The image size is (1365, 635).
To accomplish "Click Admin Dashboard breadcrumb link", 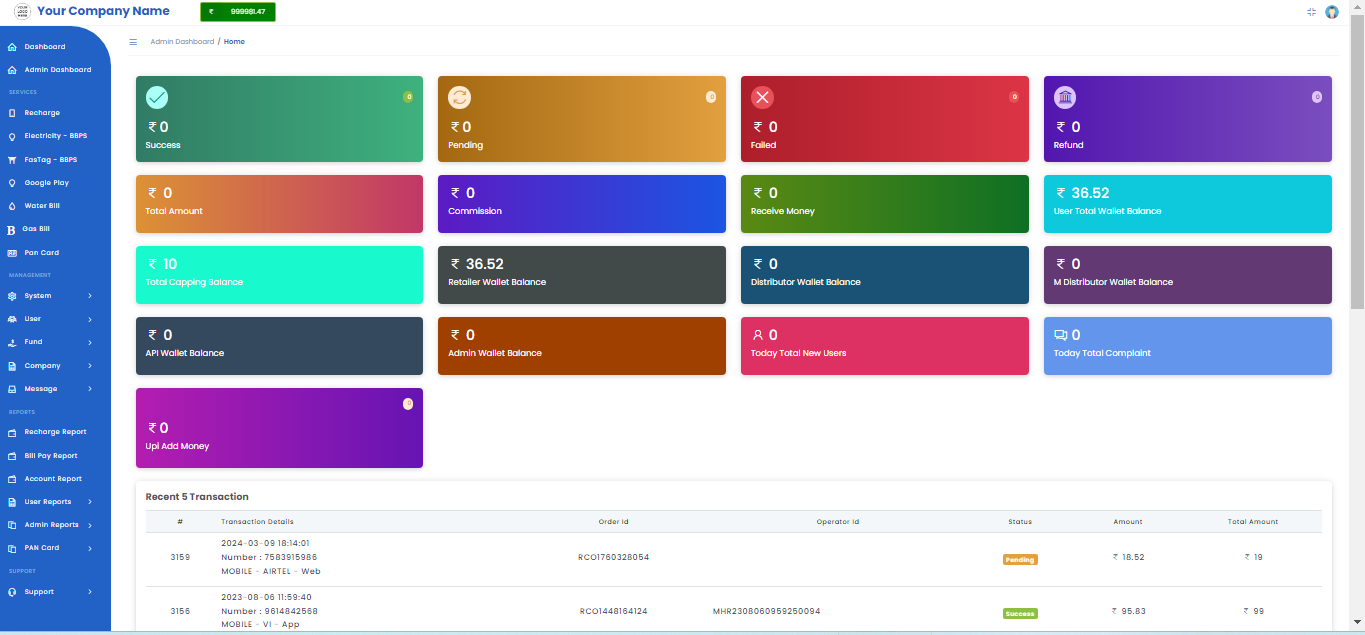I will coord(181,42).
